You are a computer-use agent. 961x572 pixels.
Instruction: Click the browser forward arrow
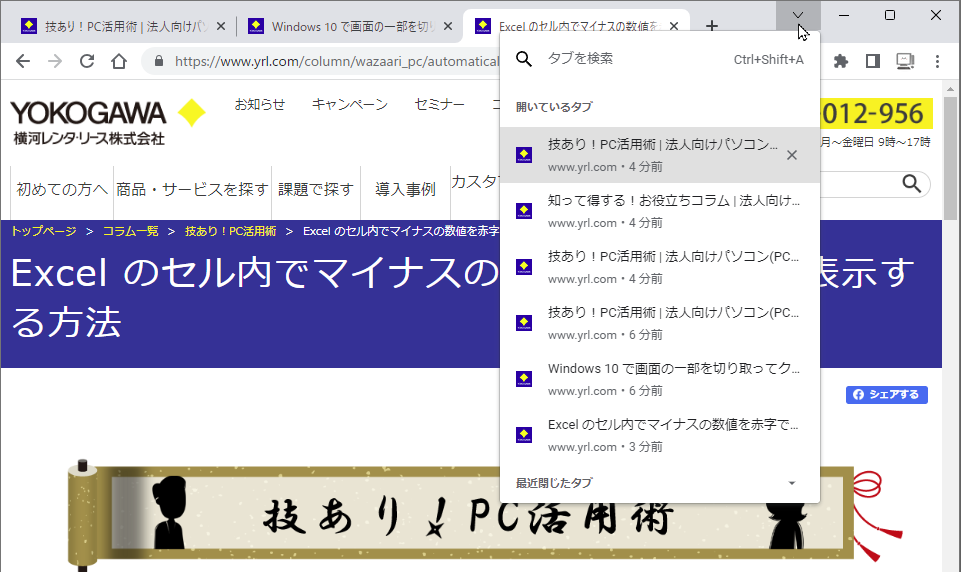[55, 61]
